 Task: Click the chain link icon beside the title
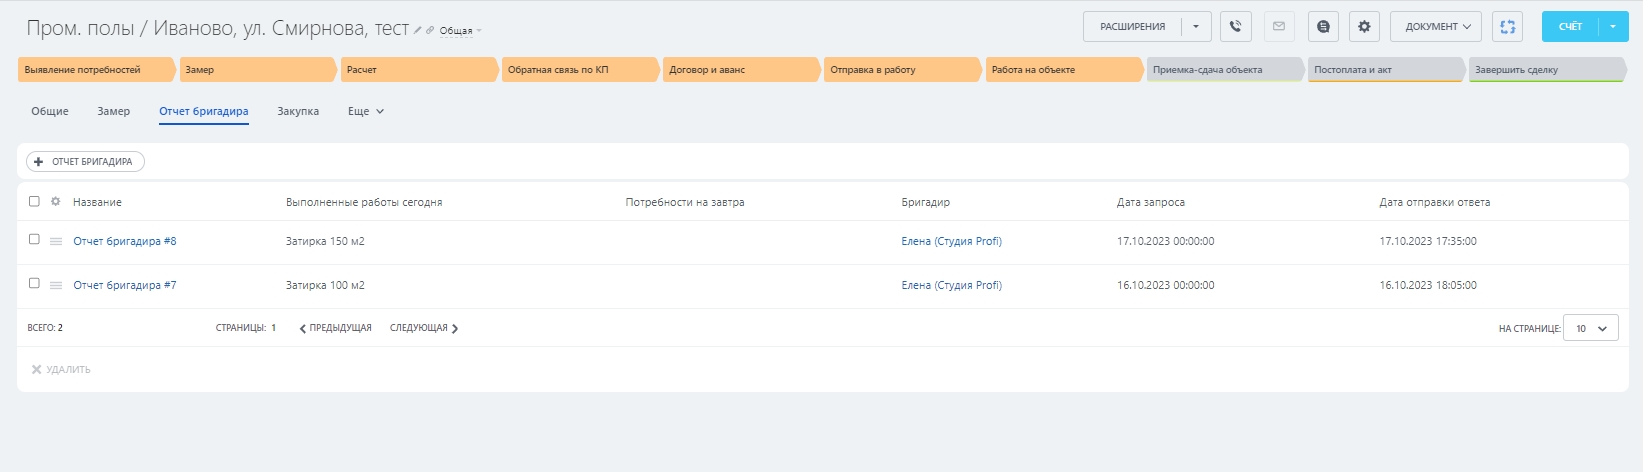pyautogui.click(x=430, y=30)
